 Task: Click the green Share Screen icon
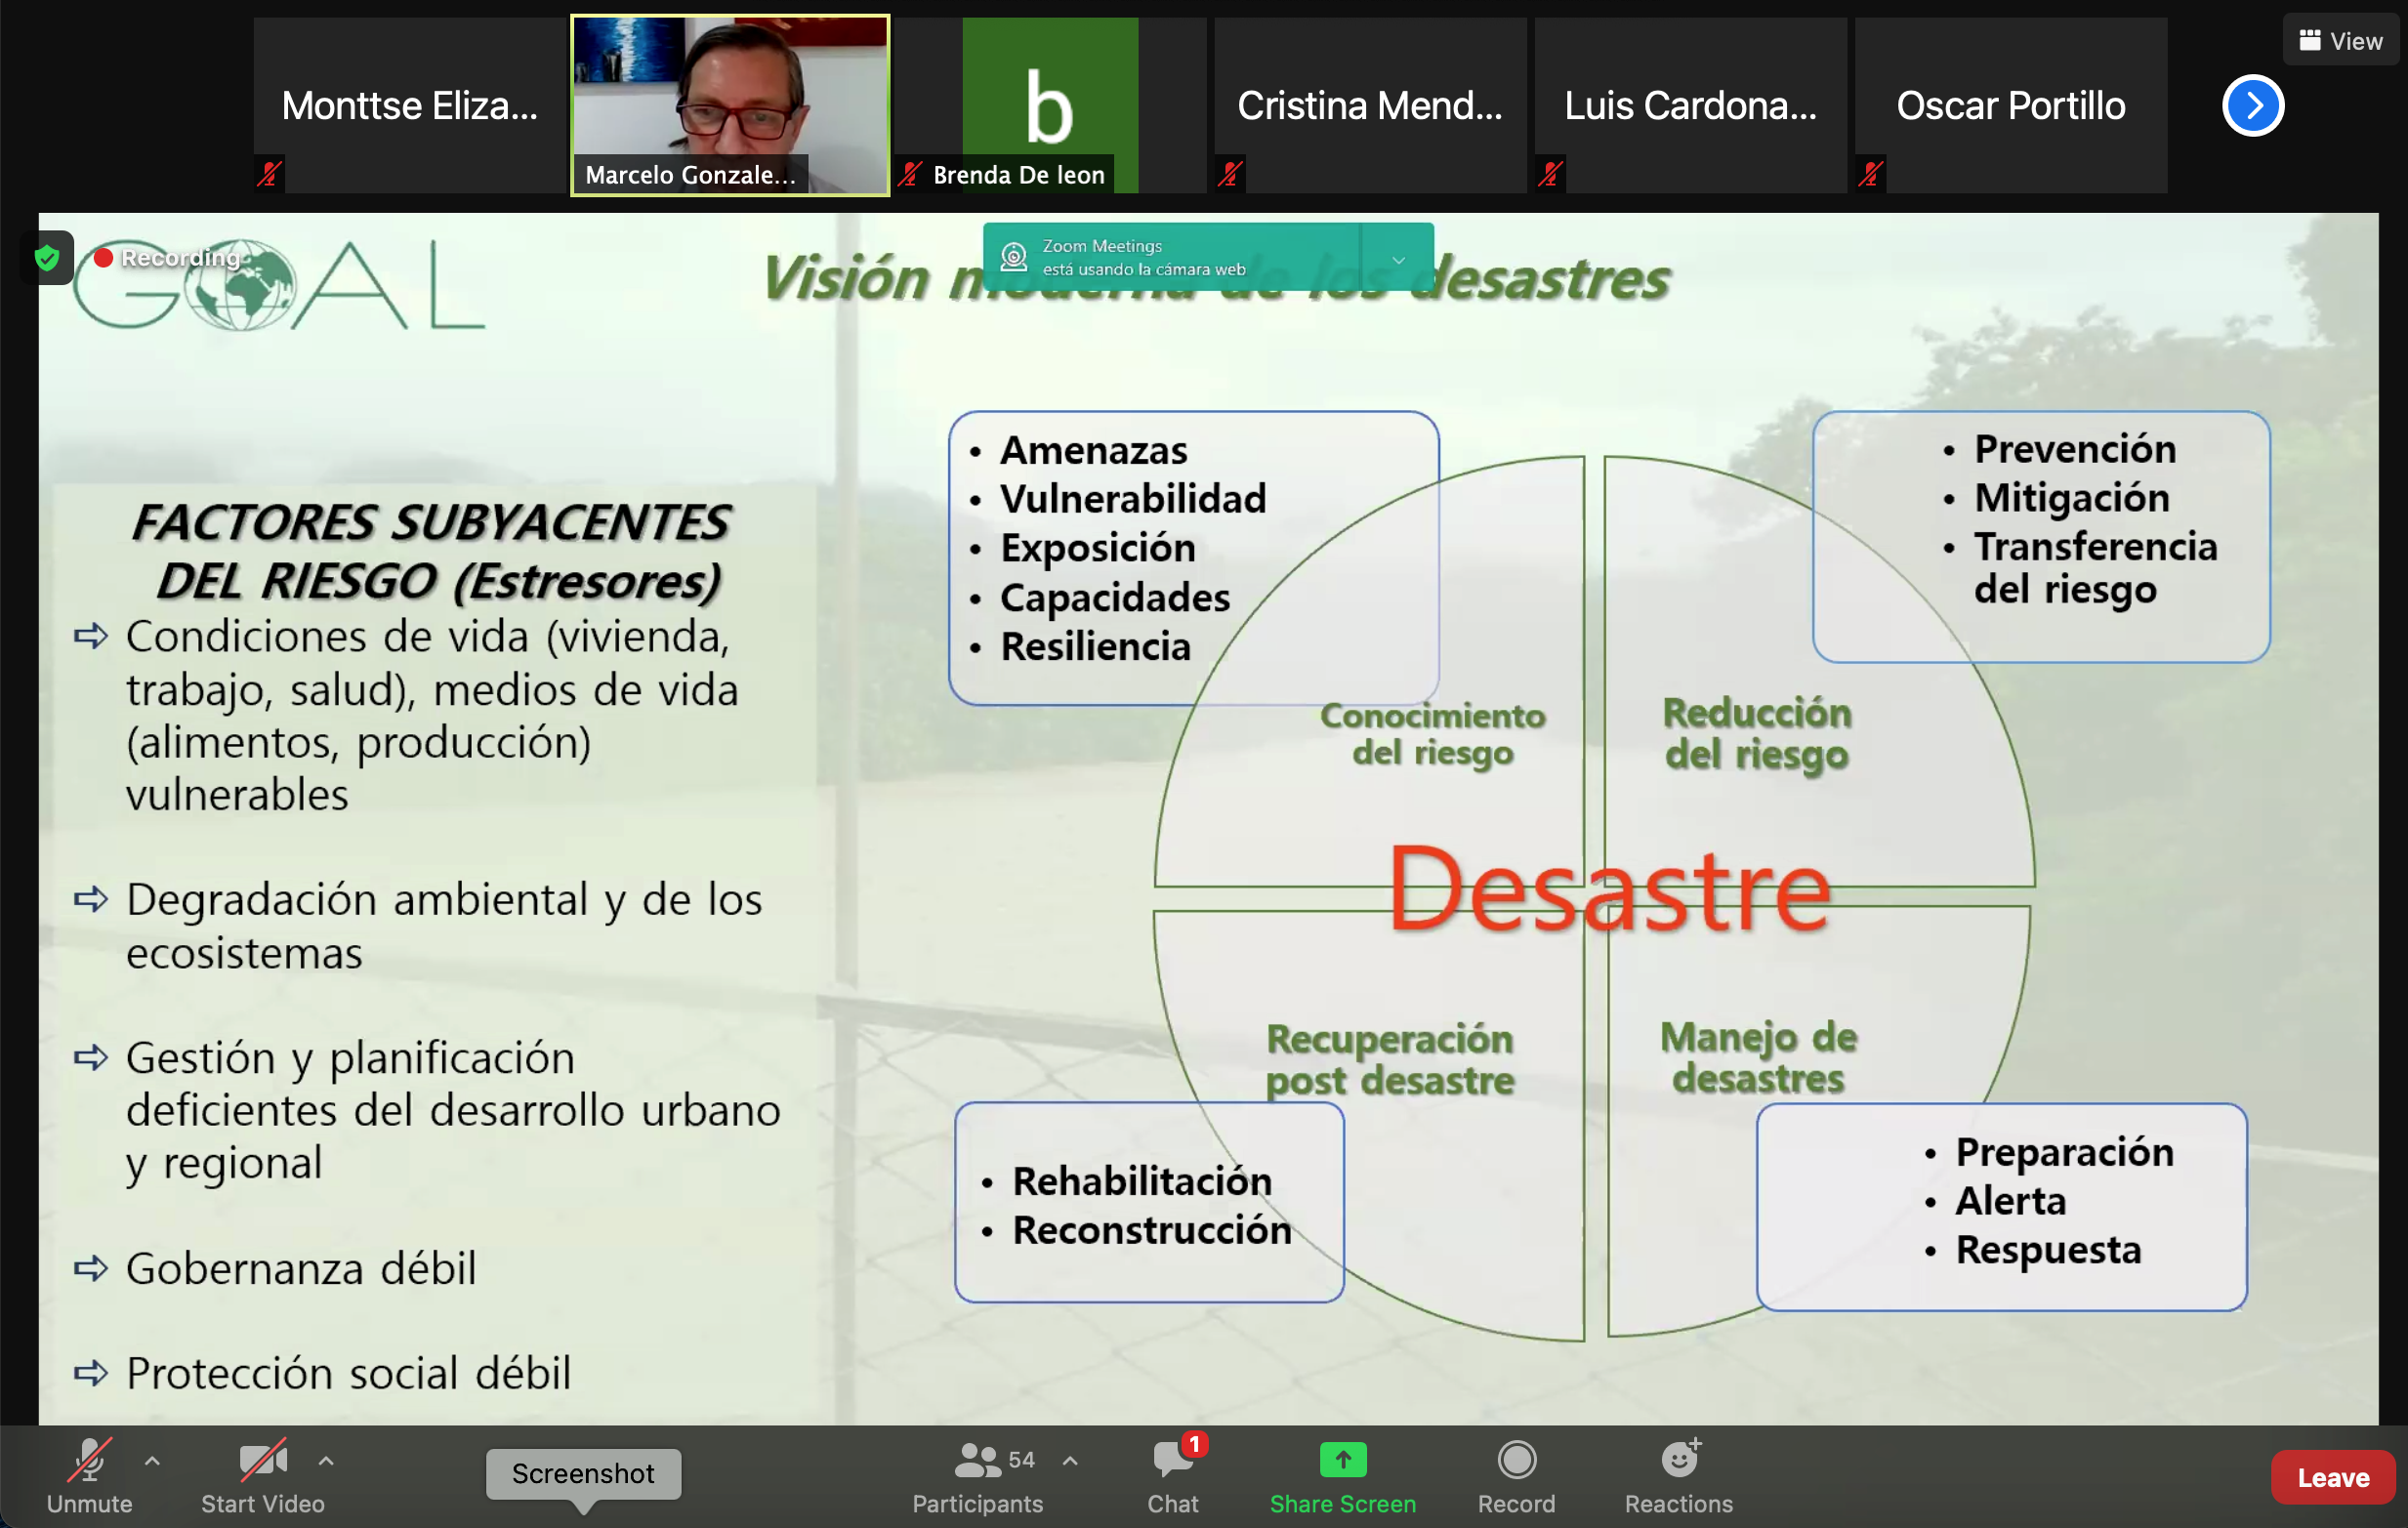[1342, 1461]
